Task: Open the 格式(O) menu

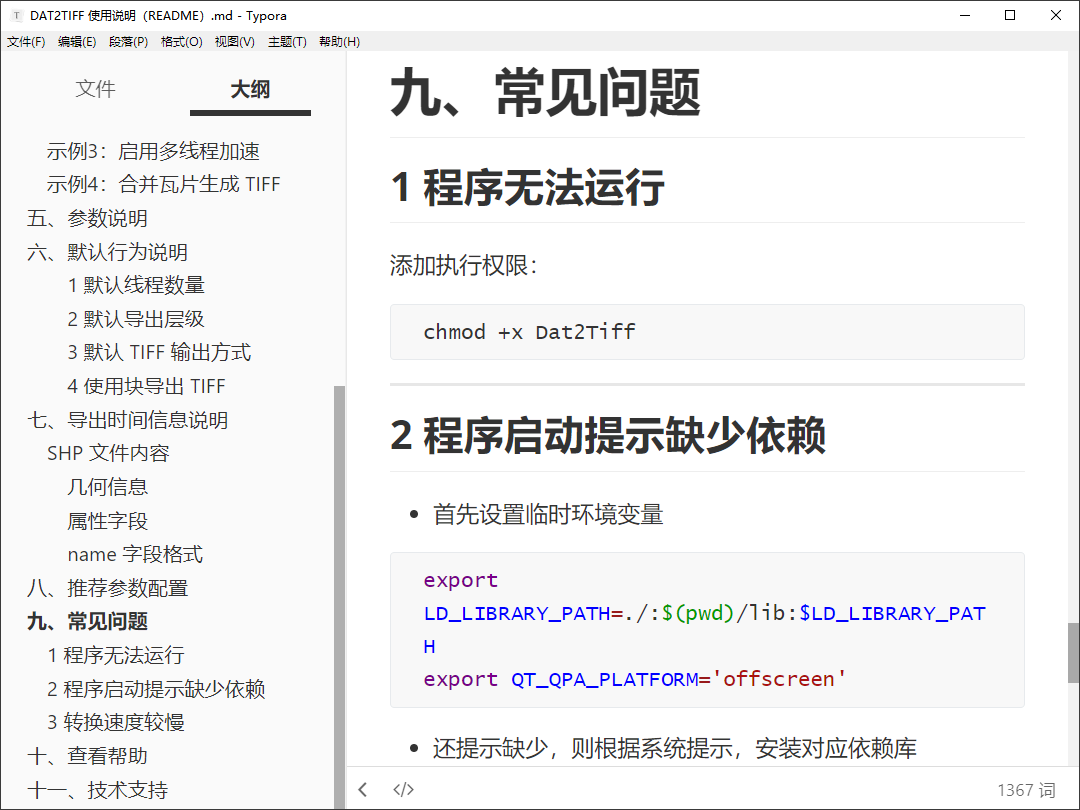Action: click(x=181, y=42)
